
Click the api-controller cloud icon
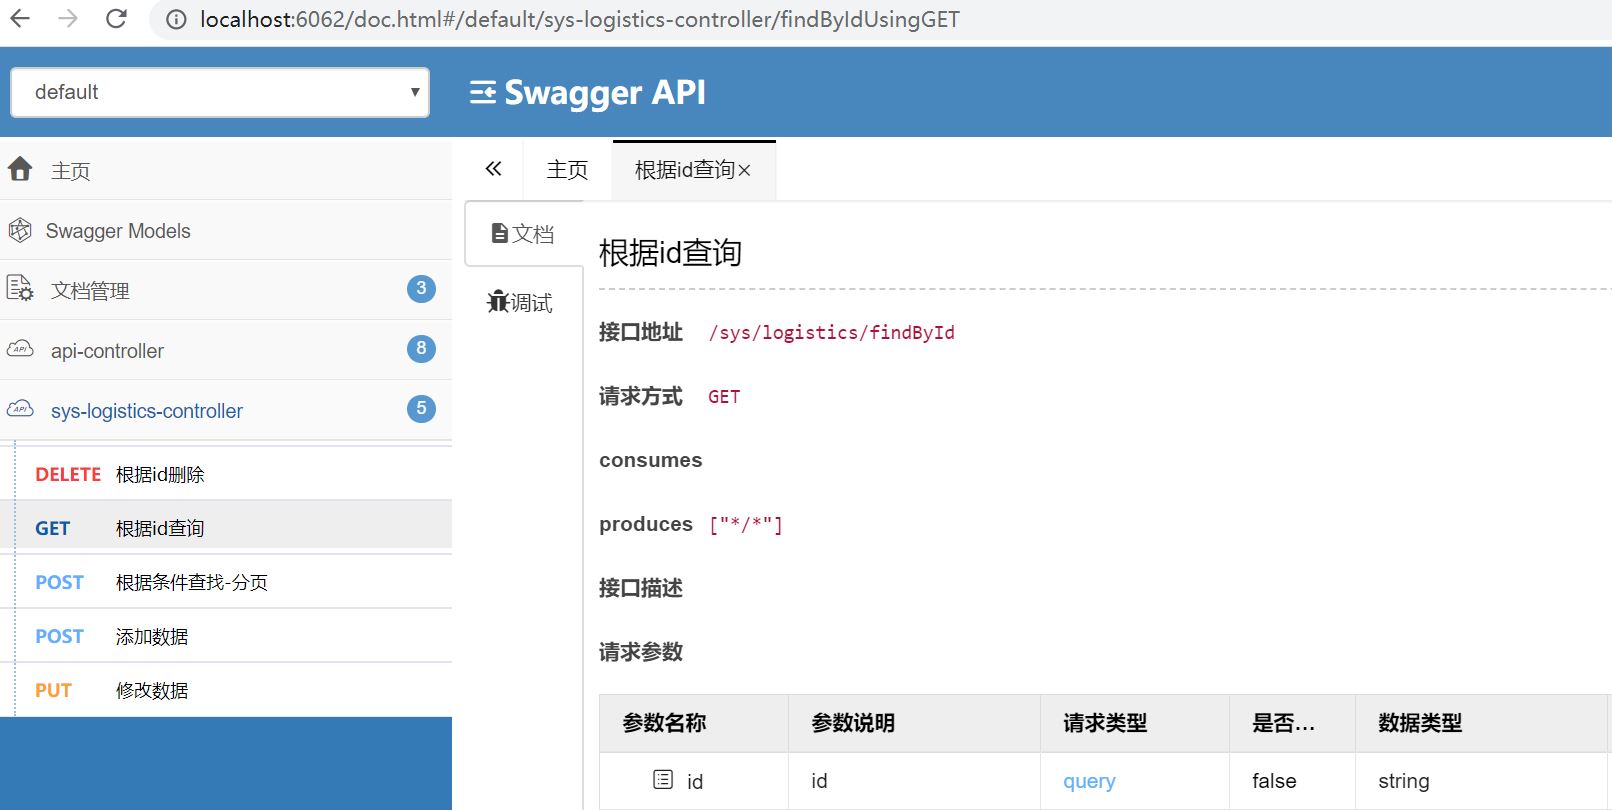coord(20,349)
